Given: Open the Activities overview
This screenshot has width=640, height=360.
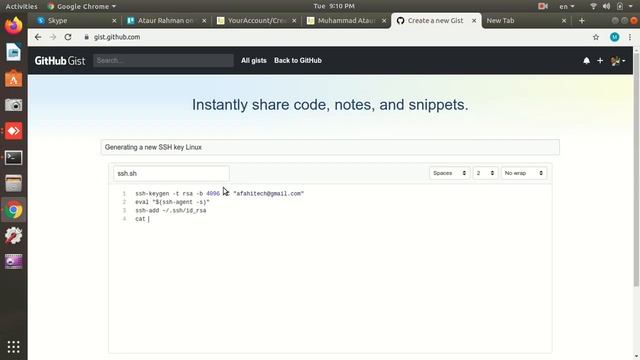Looking at the screenshot, I should (x=21, y=6).
